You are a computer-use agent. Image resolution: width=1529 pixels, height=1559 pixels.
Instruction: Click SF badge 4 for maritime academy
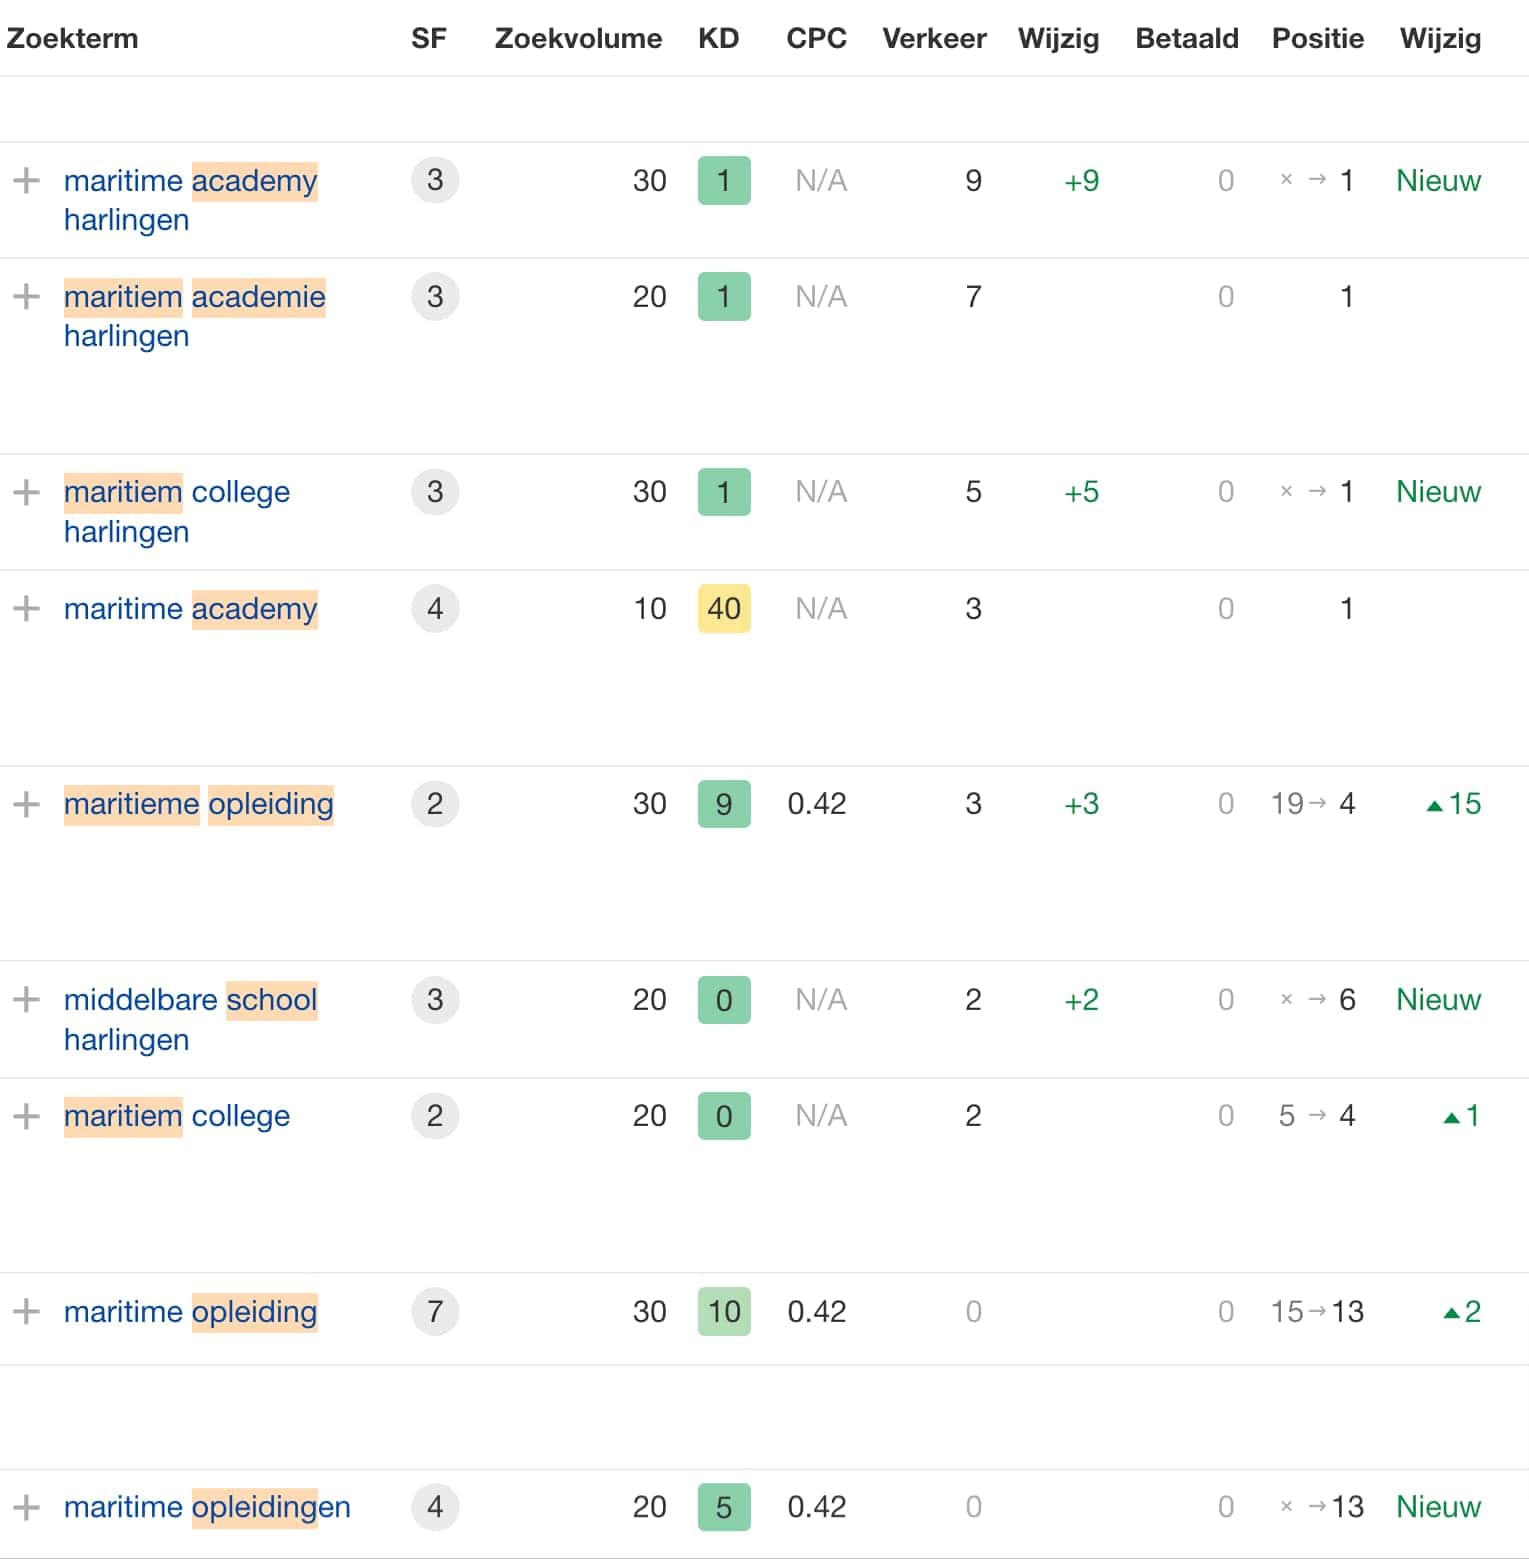(435, 608)
